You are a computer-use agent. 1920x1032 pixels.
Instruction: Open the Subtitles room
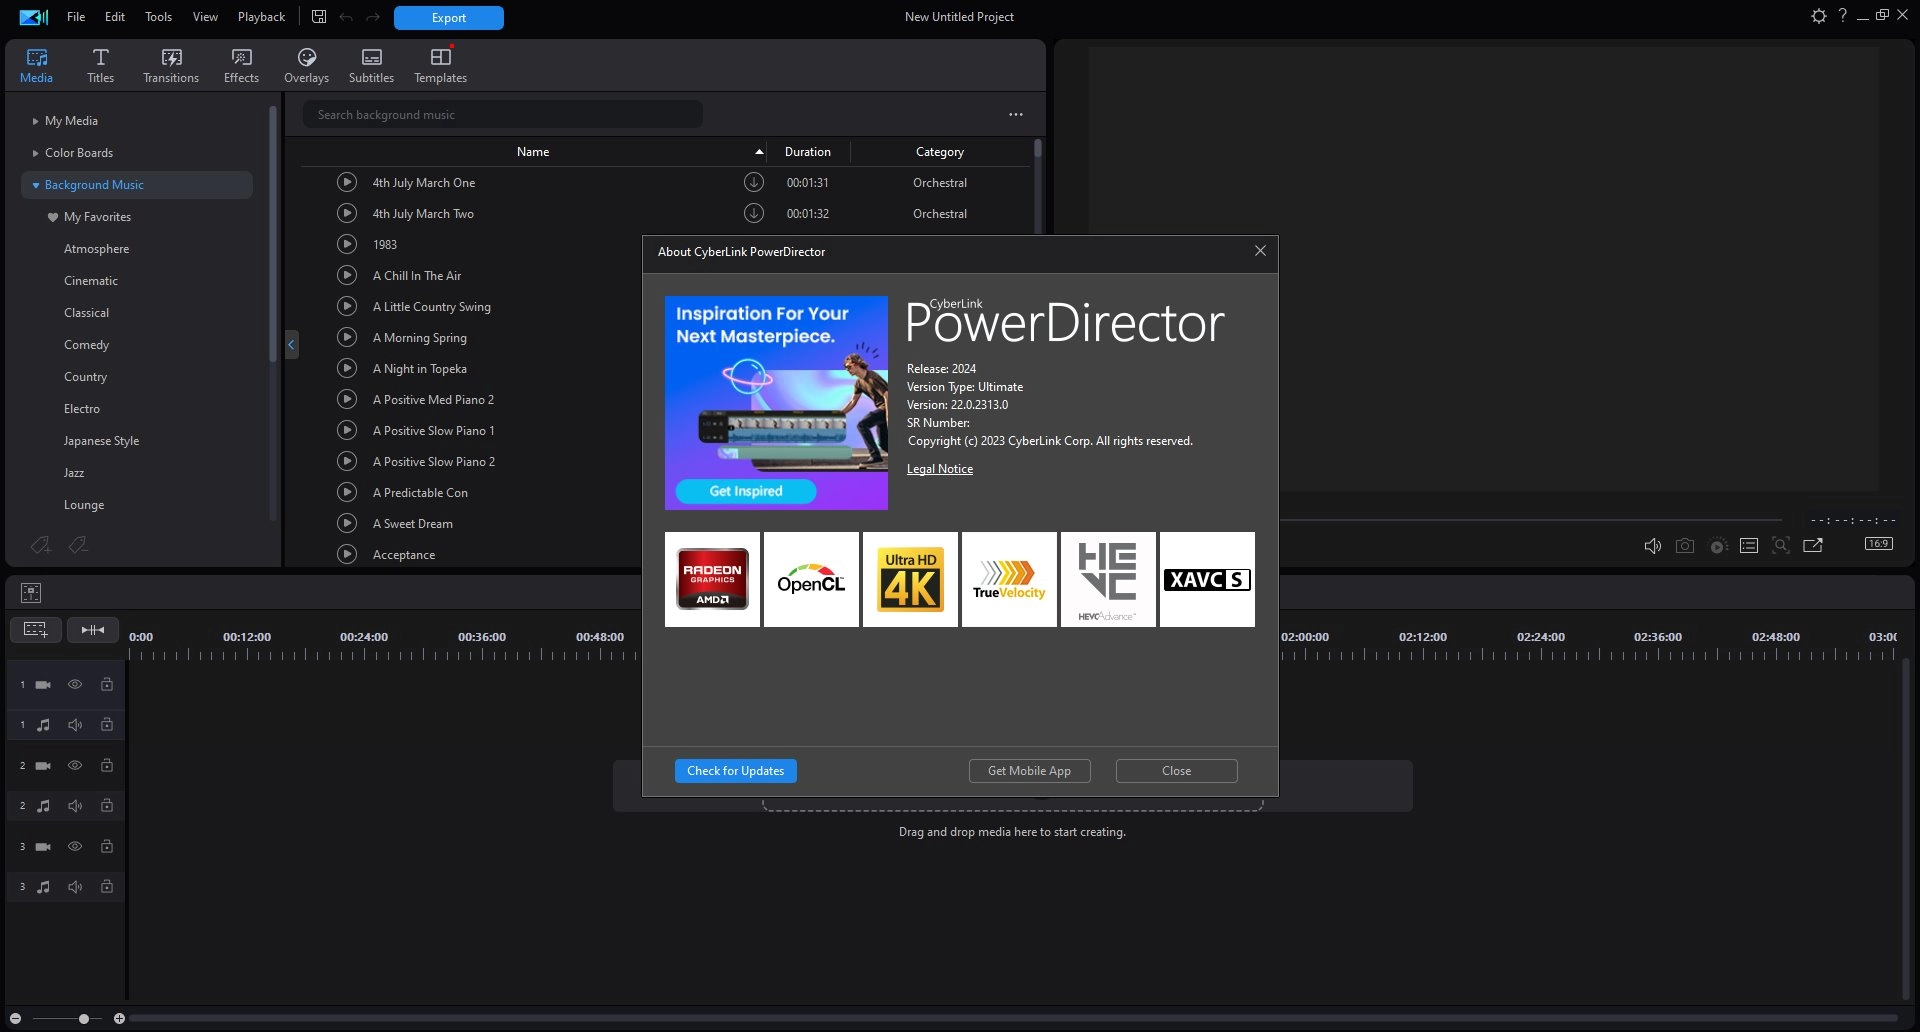click(x=371, y=65)
